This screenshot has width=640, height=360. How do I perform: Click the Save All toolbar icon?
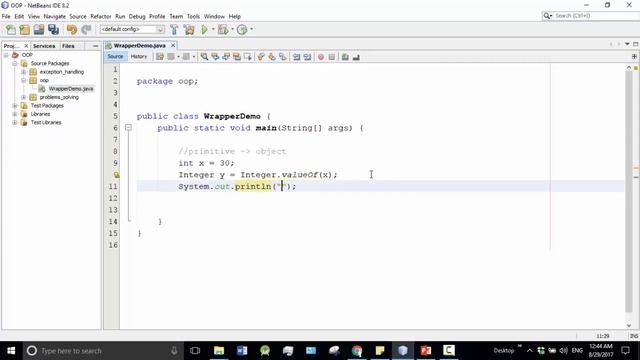tap(53, 29)
